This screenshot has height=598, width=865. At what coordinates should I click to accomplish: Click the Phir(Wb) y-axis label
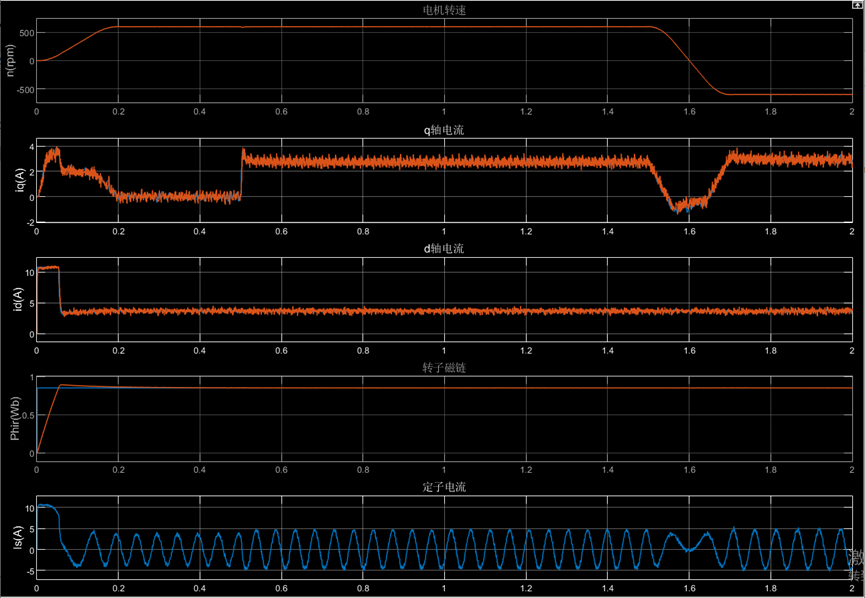pos(15,418)
